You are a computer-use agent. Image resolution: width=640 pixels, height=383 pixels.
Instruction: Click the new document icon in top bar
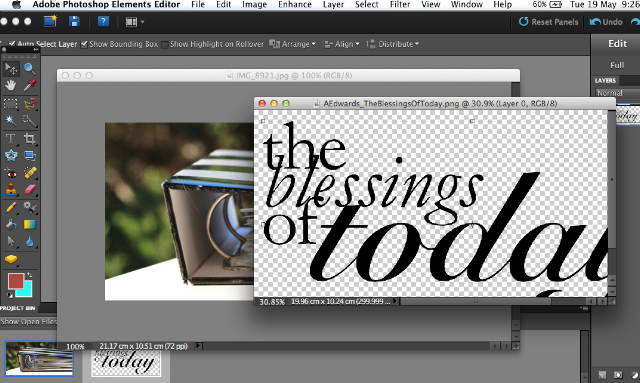[x=50, y=21]
